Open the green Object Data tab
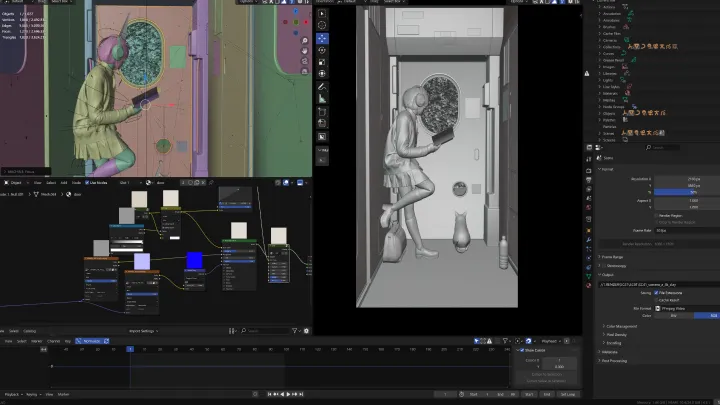The height and width of the screenshot is (405, 720). pyautogui.click(x=589, y=276)
